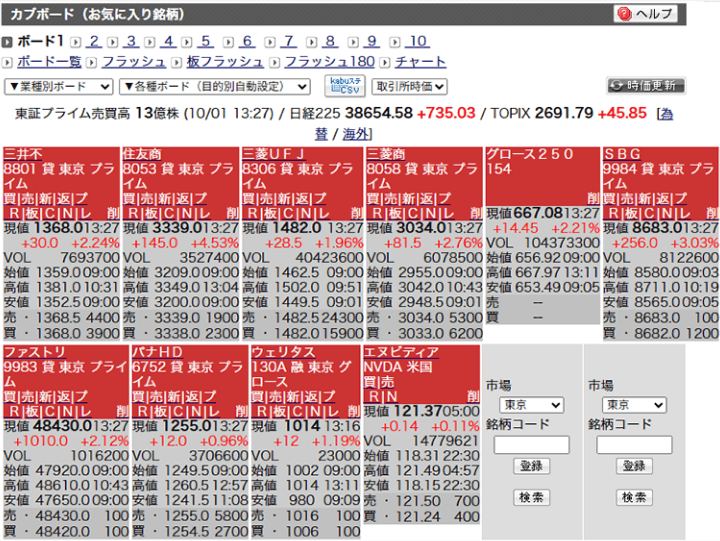Screen dimensions: 720x541
Task: Switch to board 4
Action: pos(168,41)
